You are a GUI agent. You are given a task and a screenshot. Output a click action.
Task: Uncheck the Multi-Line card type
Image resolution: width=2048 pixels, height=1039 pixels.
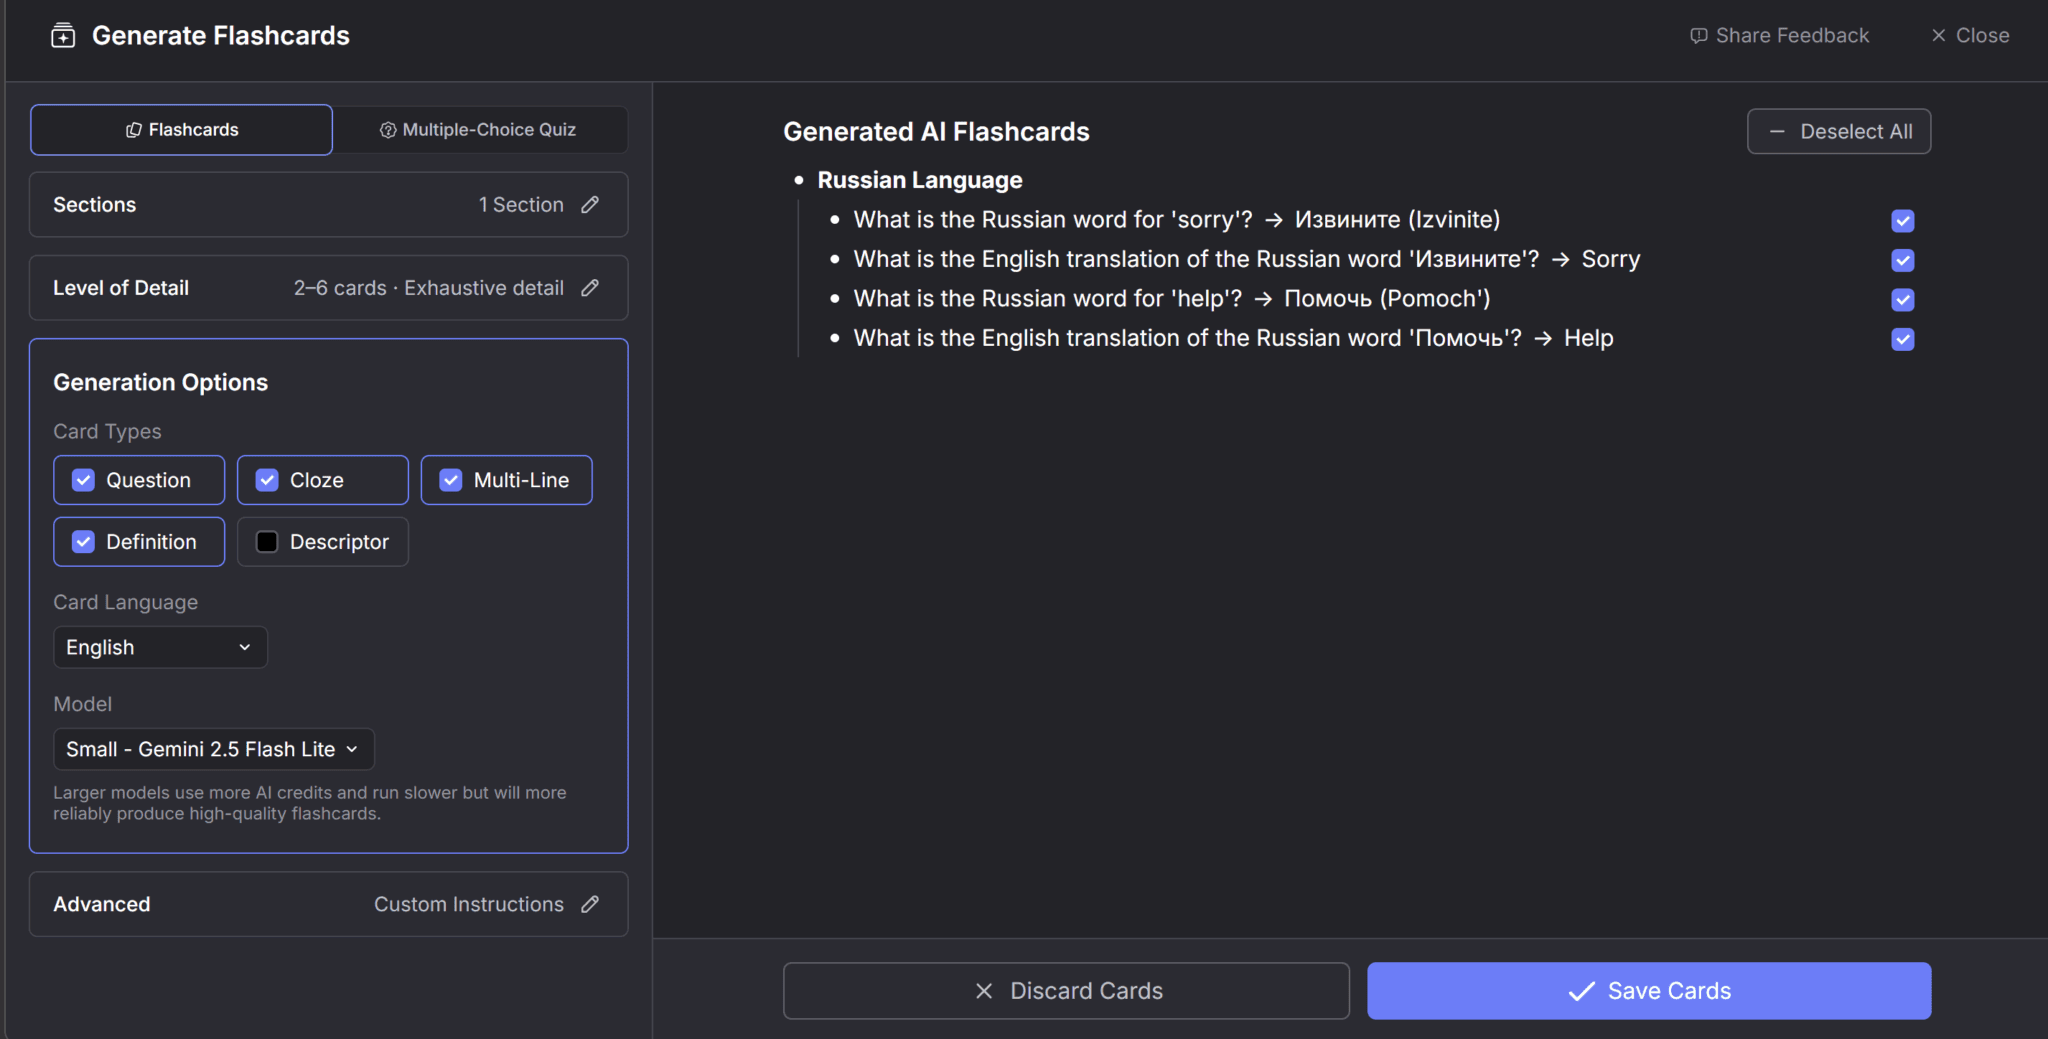click(450, 479)
